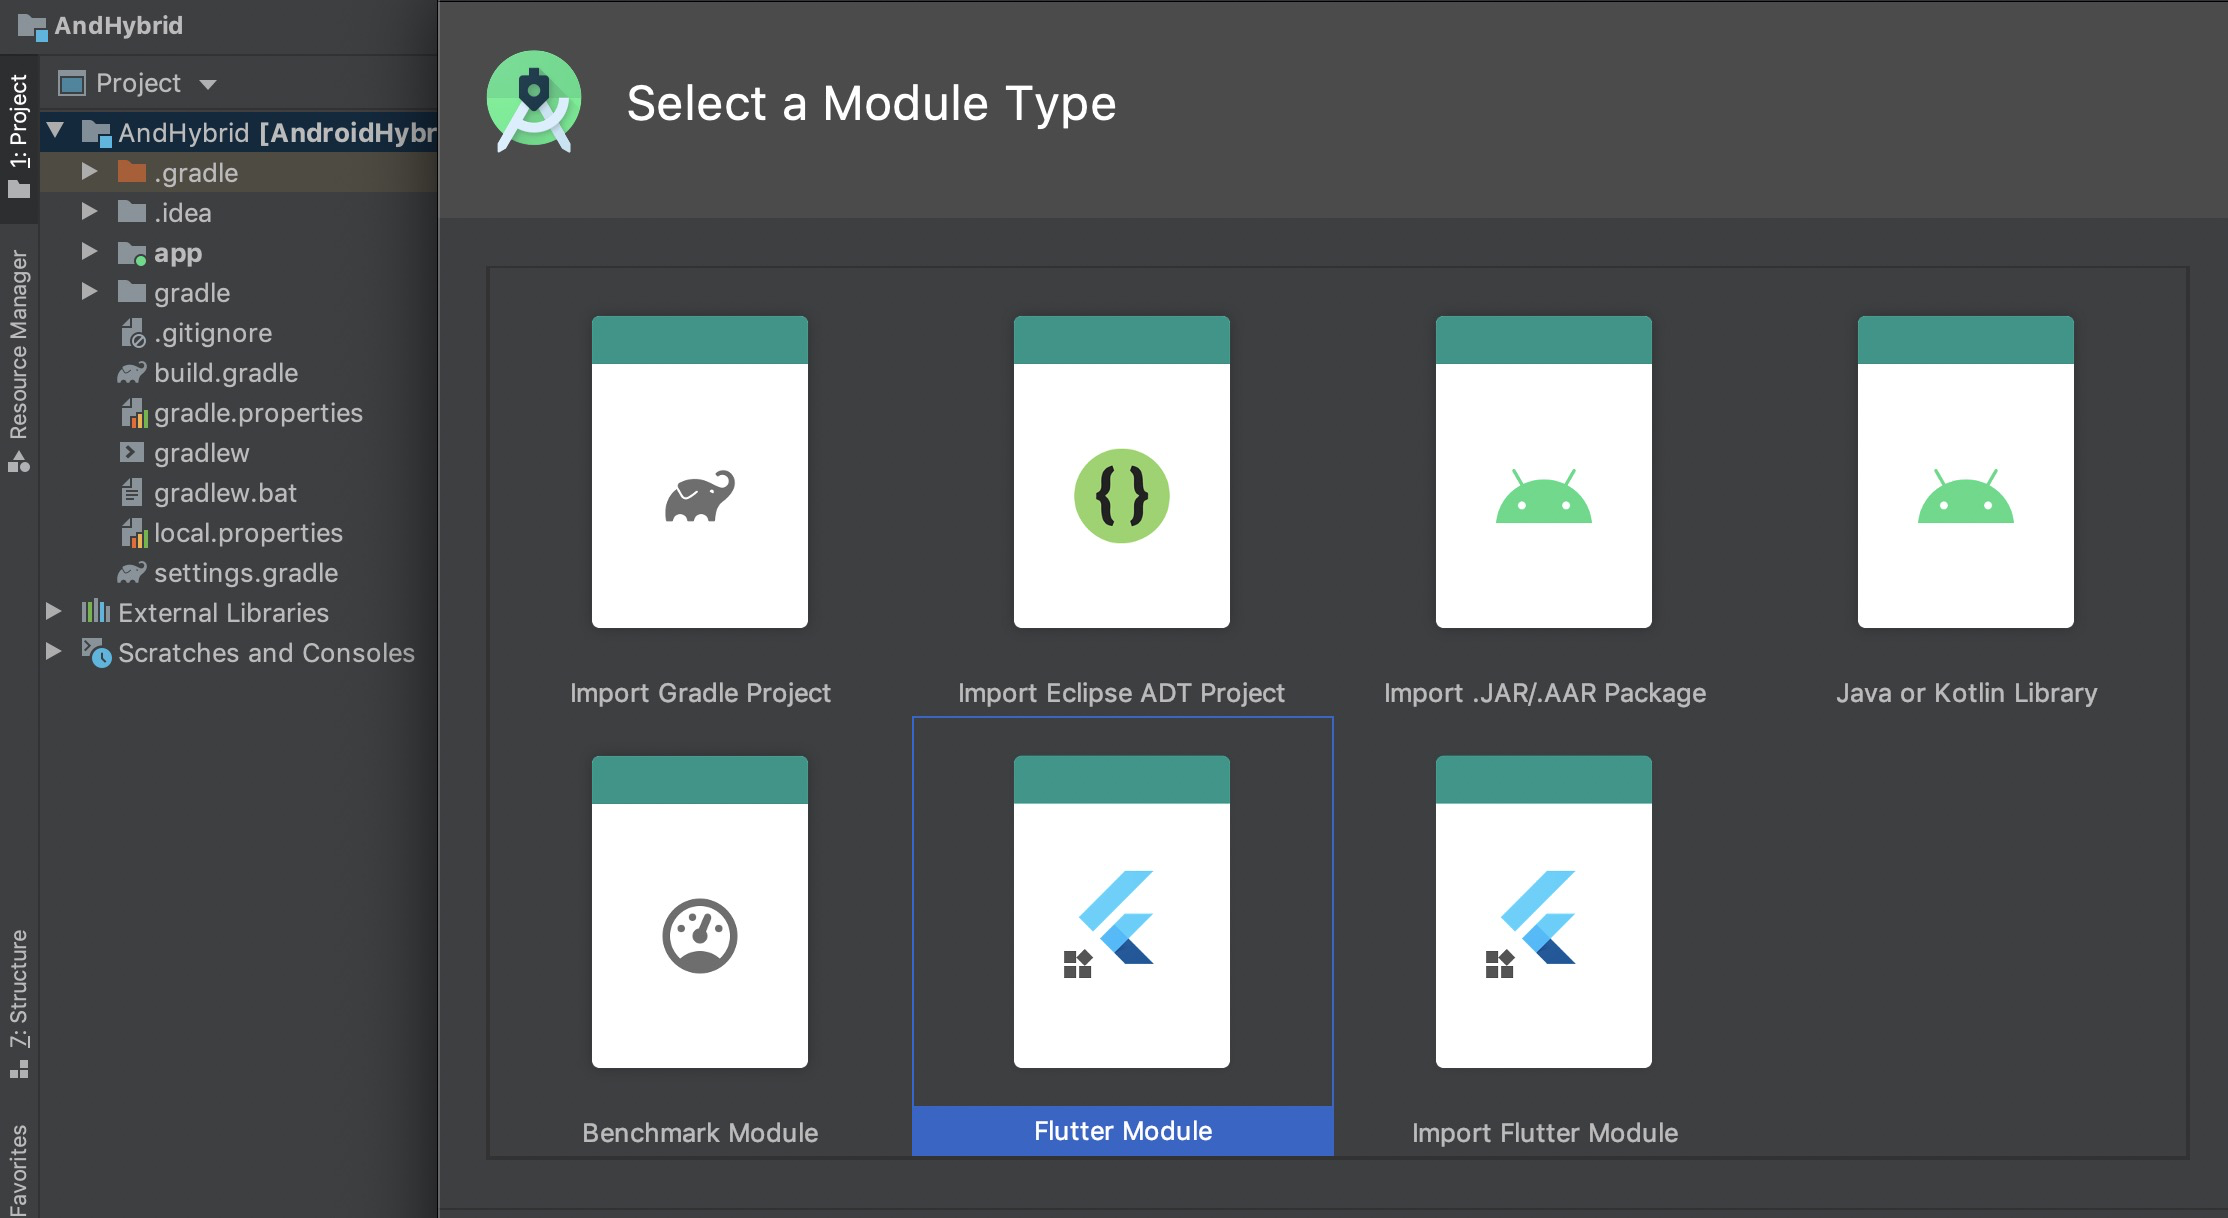Image resolution: width=2228 pixels, height=1218 pixels.
Task: Click the Import .JAR/.AAR Package label
Action: click(x=1545, y=693)
